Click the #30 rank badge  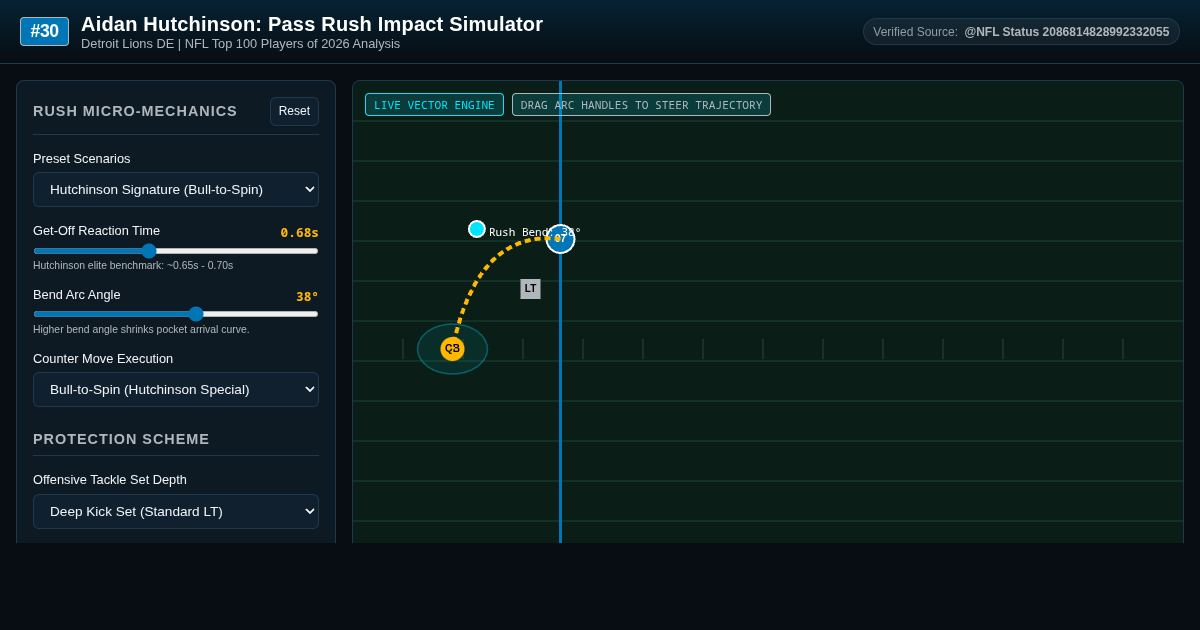coord(44,31)
